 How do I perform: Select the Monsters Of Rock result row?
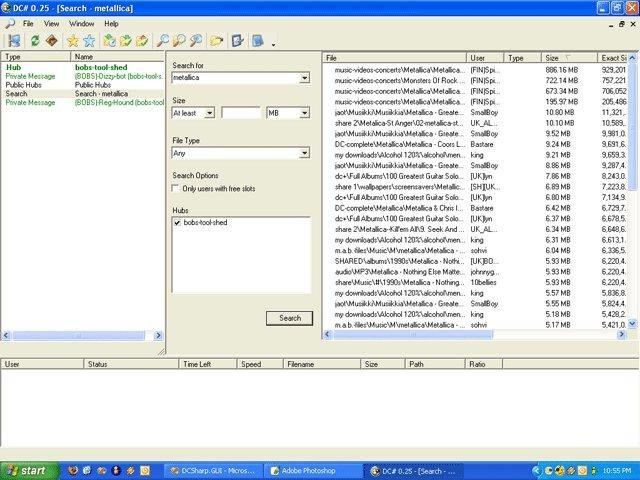pyautogui.click(x=476, y=81)
